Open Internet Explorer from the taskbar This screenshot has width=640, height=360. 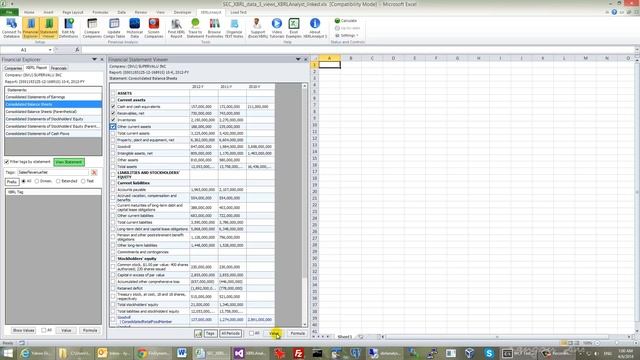(x=25, y=353)
